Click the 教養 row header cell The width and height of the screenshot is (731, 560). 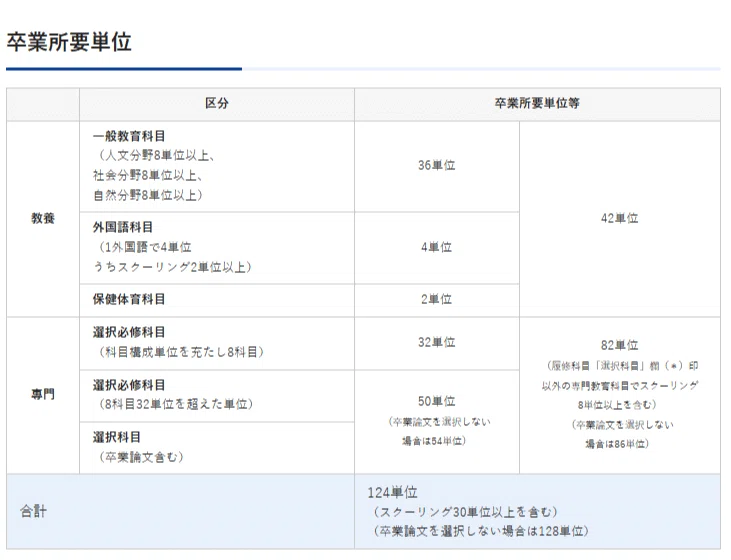[x=43, y=218]
